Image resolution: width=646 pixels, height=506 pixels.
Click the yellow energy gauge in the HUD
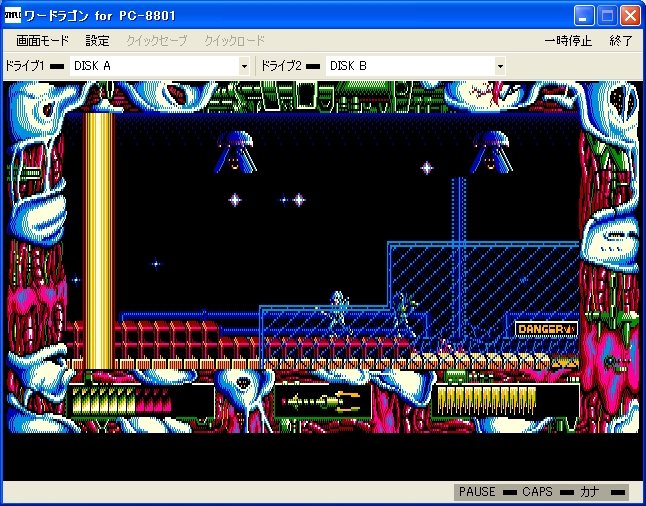pyautogui.click(x=486, y=401)
